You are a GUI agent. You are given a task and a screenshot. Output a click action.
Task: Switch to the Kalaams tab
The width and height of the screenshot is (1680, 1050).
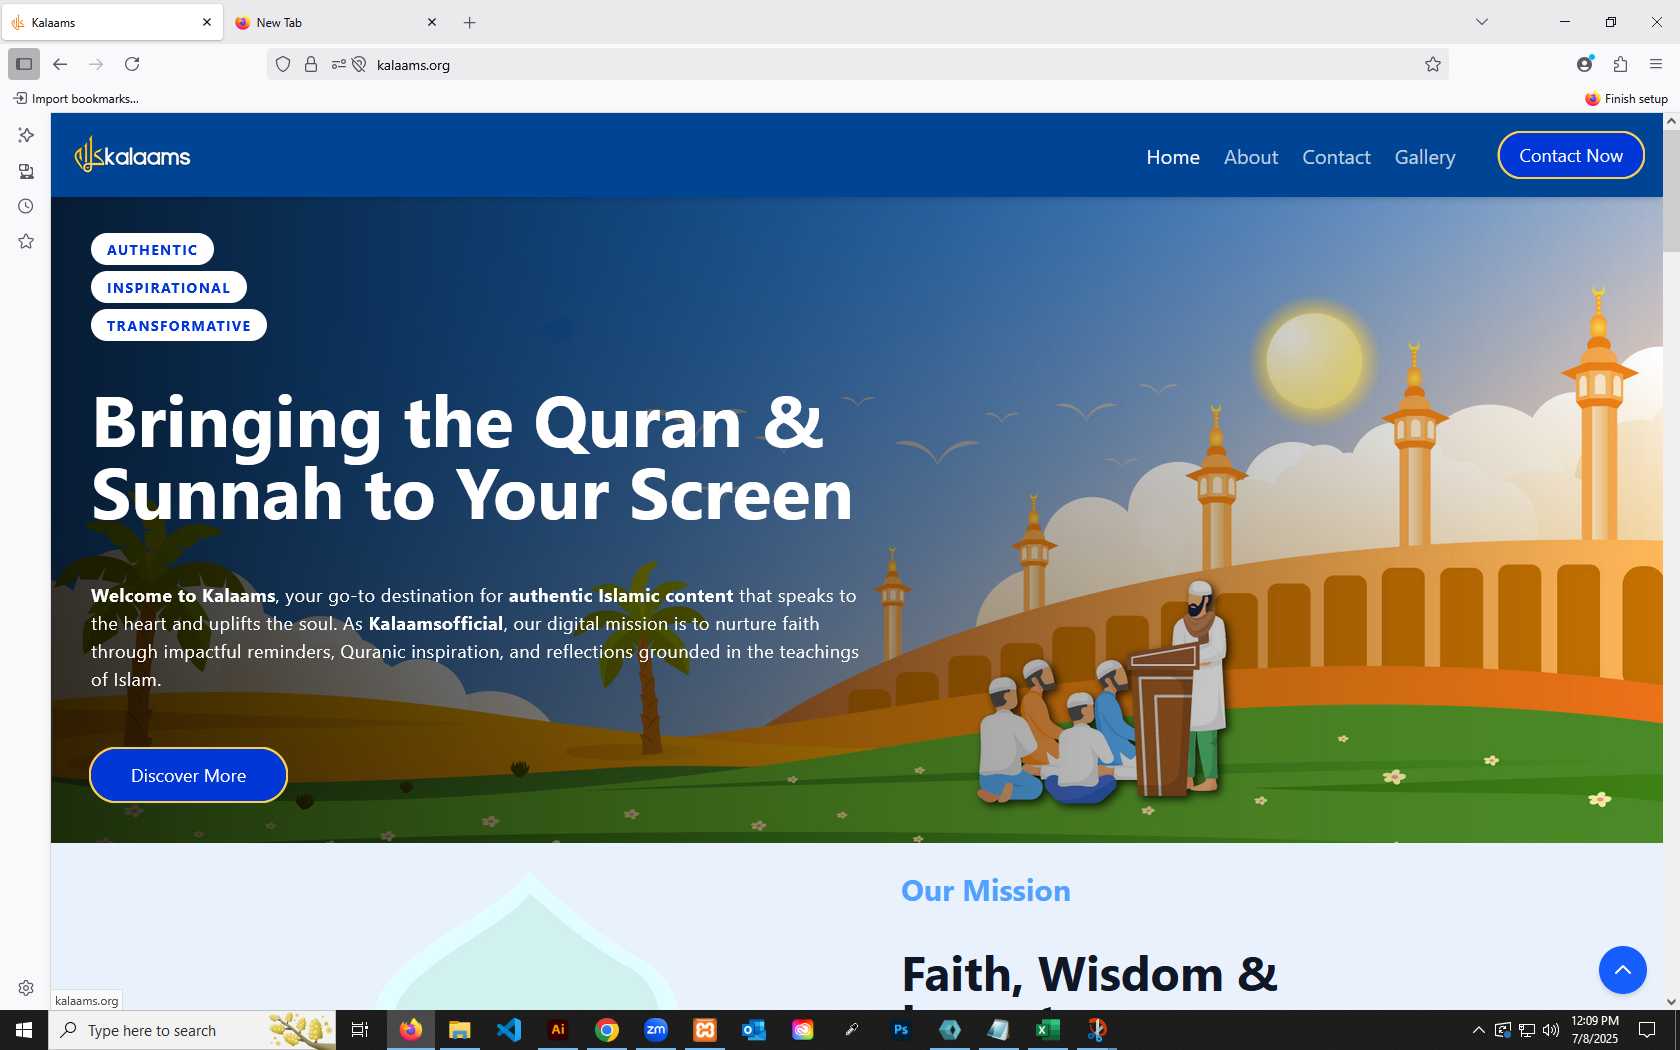[112, 22]
